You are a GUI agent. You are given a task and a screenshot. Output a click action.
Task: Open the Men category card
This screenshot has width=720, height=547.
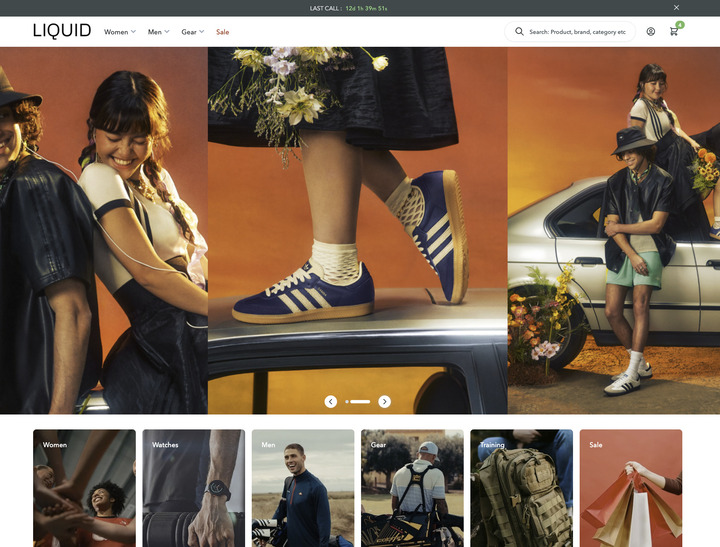click(x=303, y=488)
